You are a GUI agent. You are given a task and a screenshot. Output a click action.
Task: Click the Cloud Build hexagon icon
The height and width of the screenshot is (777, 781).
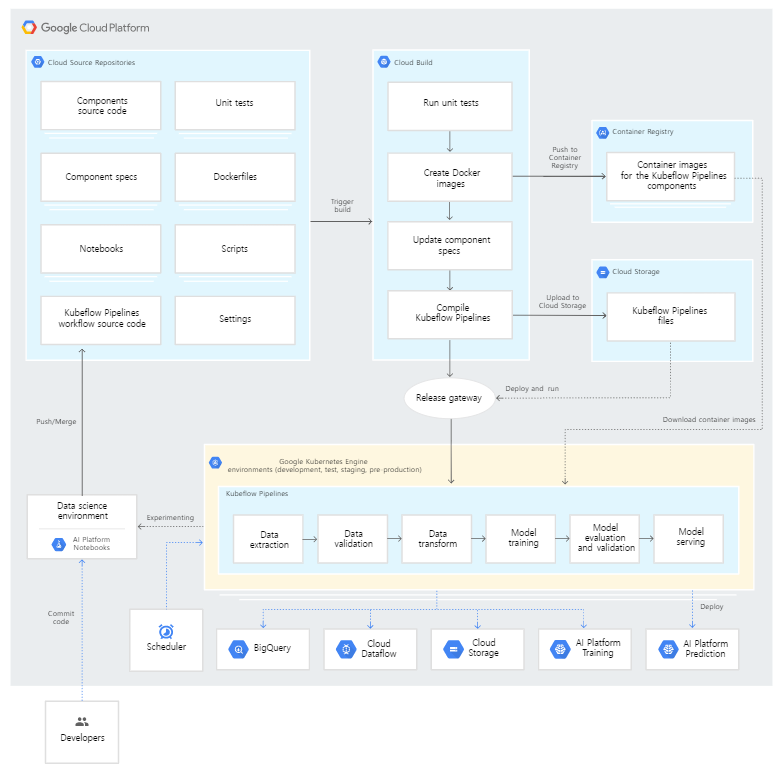(384, 62)
